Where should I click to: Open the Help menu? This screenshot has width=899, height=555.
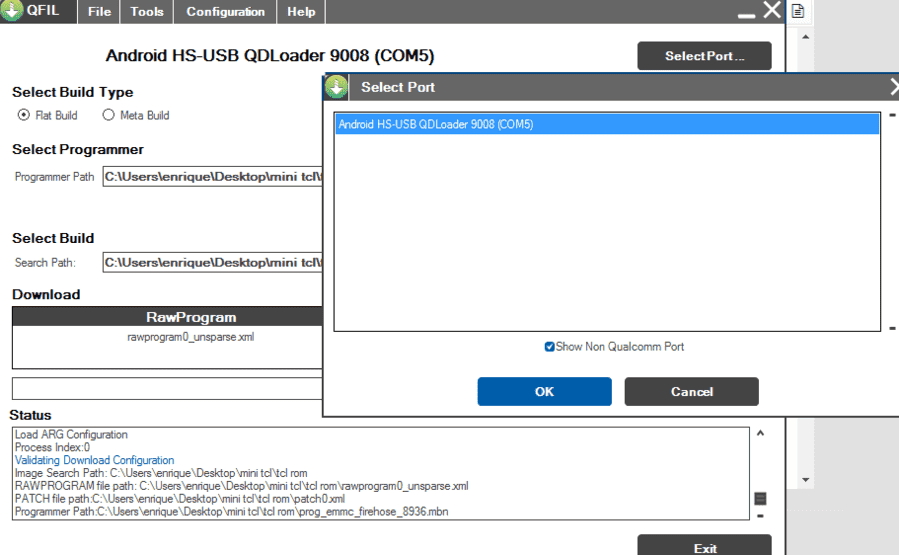tap(301, 11)
